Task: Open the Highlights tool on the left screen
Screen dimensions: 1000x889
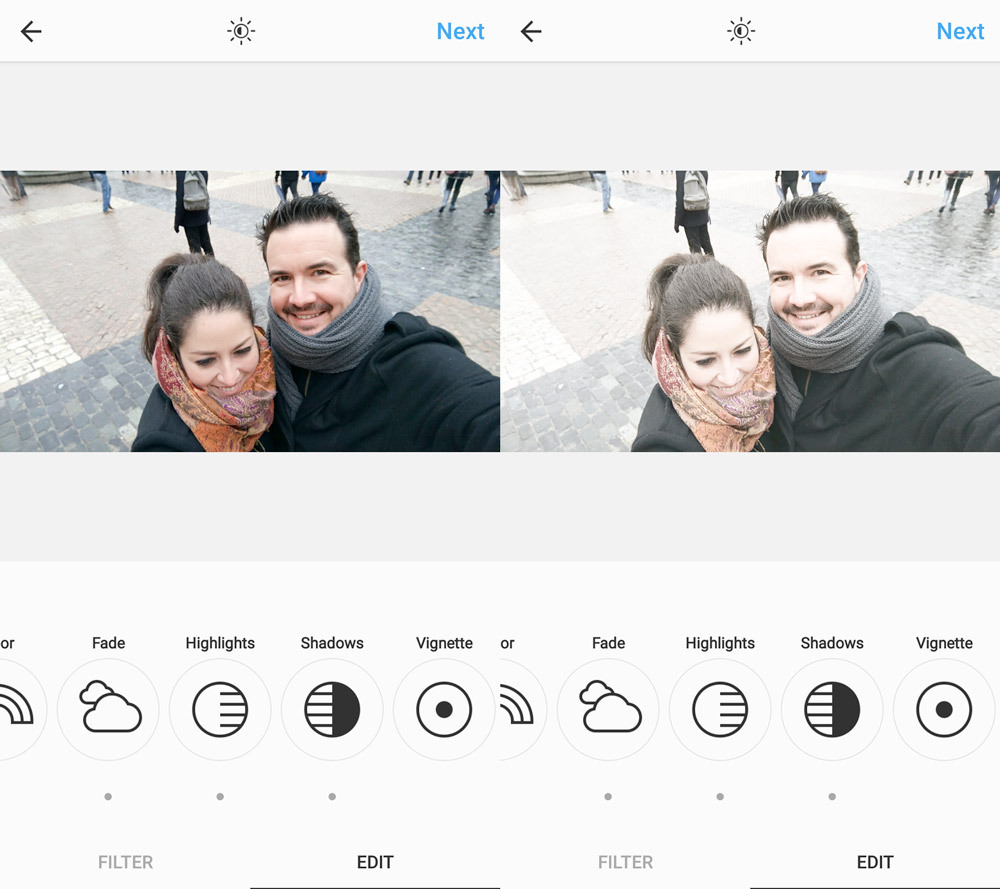Action: click(220, 709)
